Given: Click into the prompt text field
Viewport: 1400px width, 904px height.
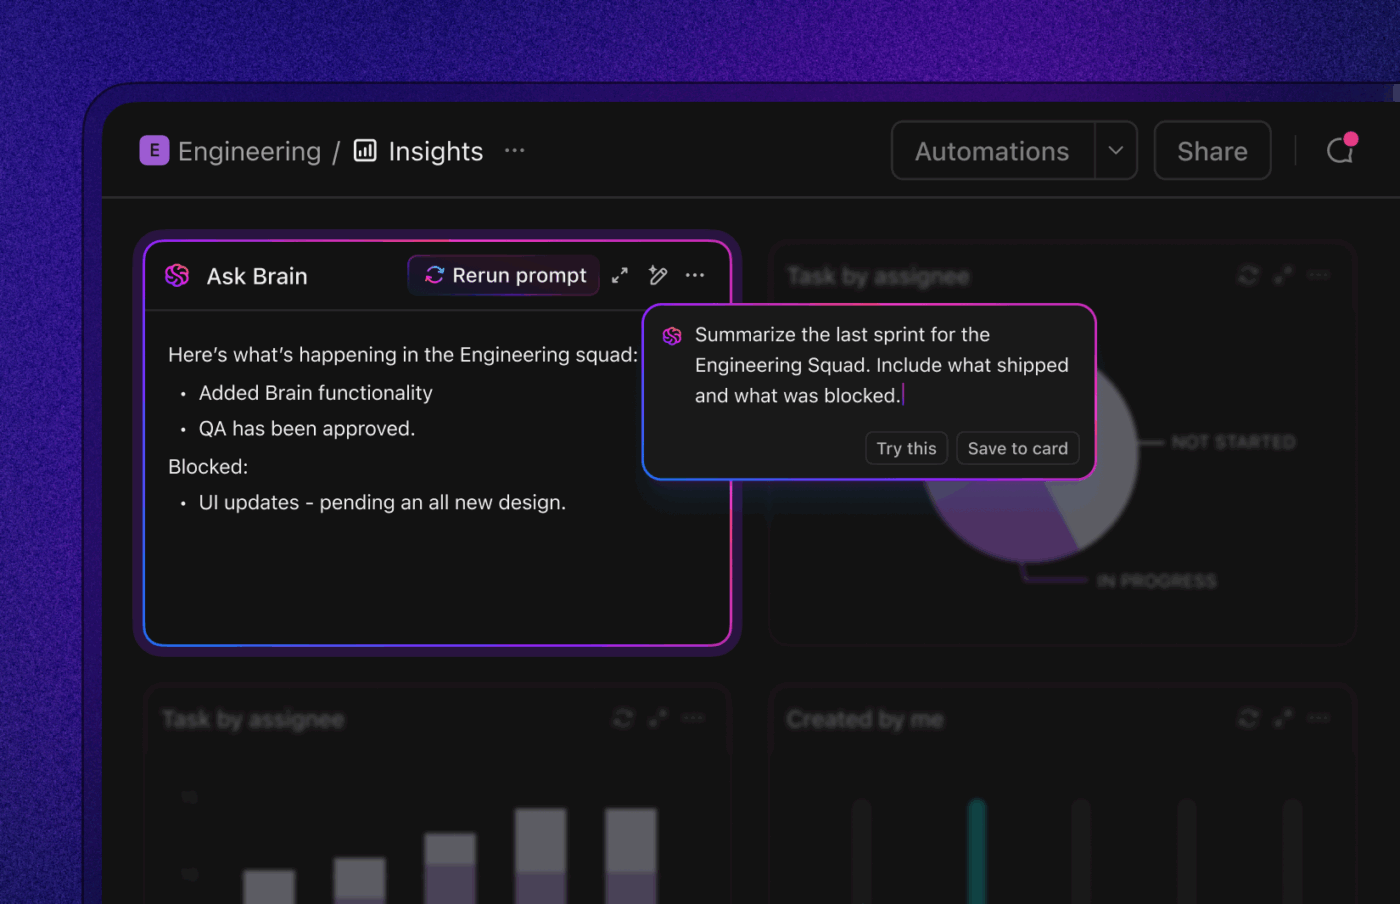Looking at the screenshot, I should click(881, 365).
